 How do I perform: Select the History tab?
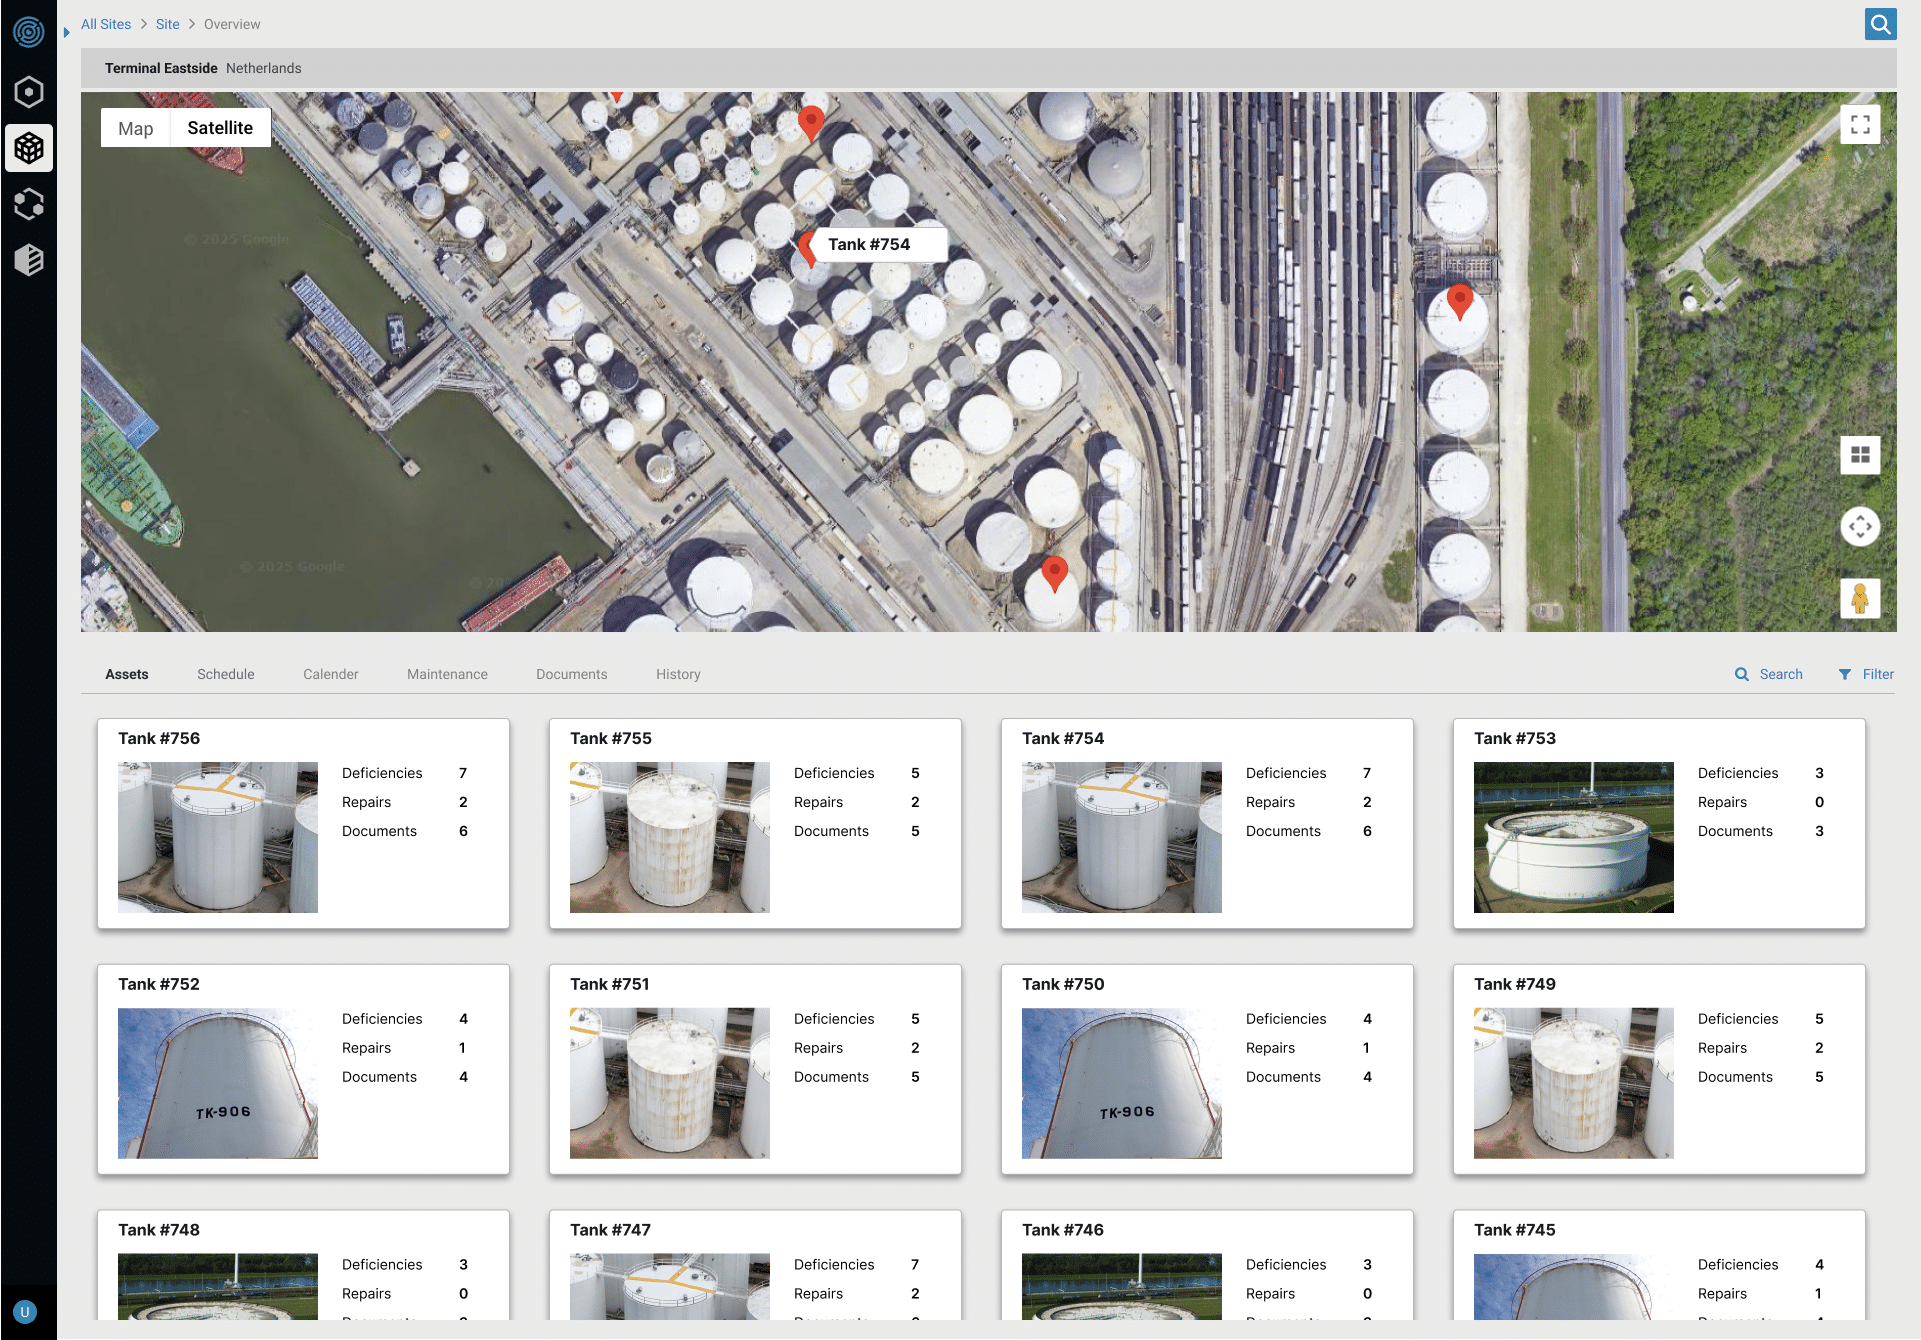pos(678,674)
